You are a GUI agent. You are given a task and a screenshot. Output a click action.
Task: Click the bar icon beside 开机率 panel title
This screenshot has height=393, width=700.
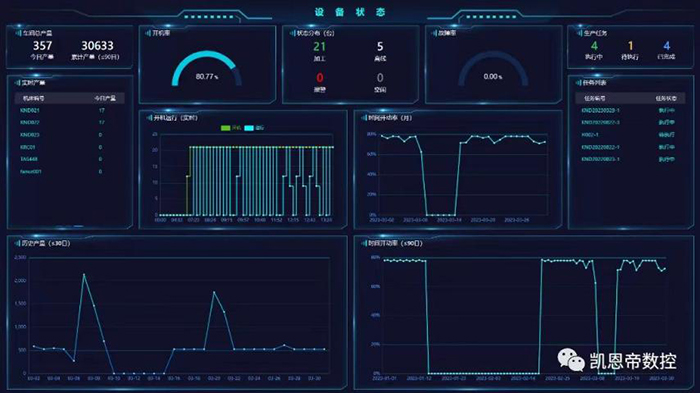(x=148, y=33)
